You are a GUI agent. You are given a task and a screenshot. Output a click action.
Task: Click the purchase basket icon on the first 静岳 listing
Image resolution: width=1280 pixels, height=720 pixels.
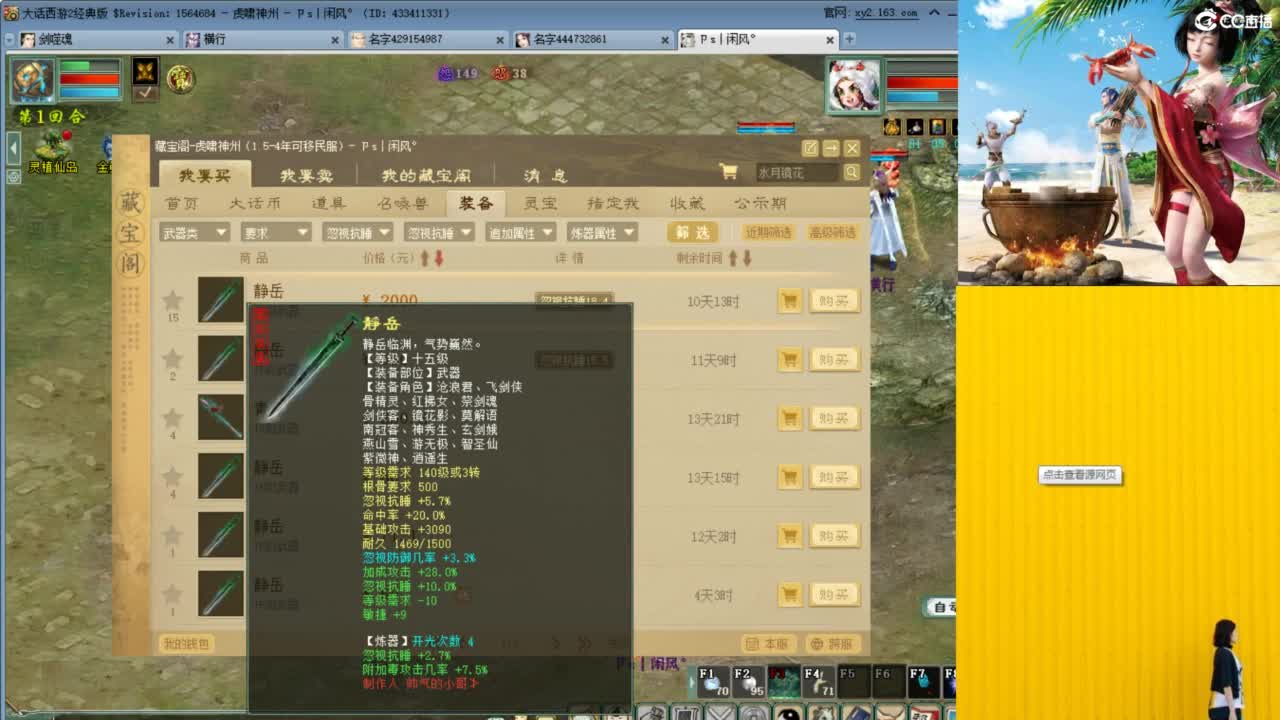(789, 300)
